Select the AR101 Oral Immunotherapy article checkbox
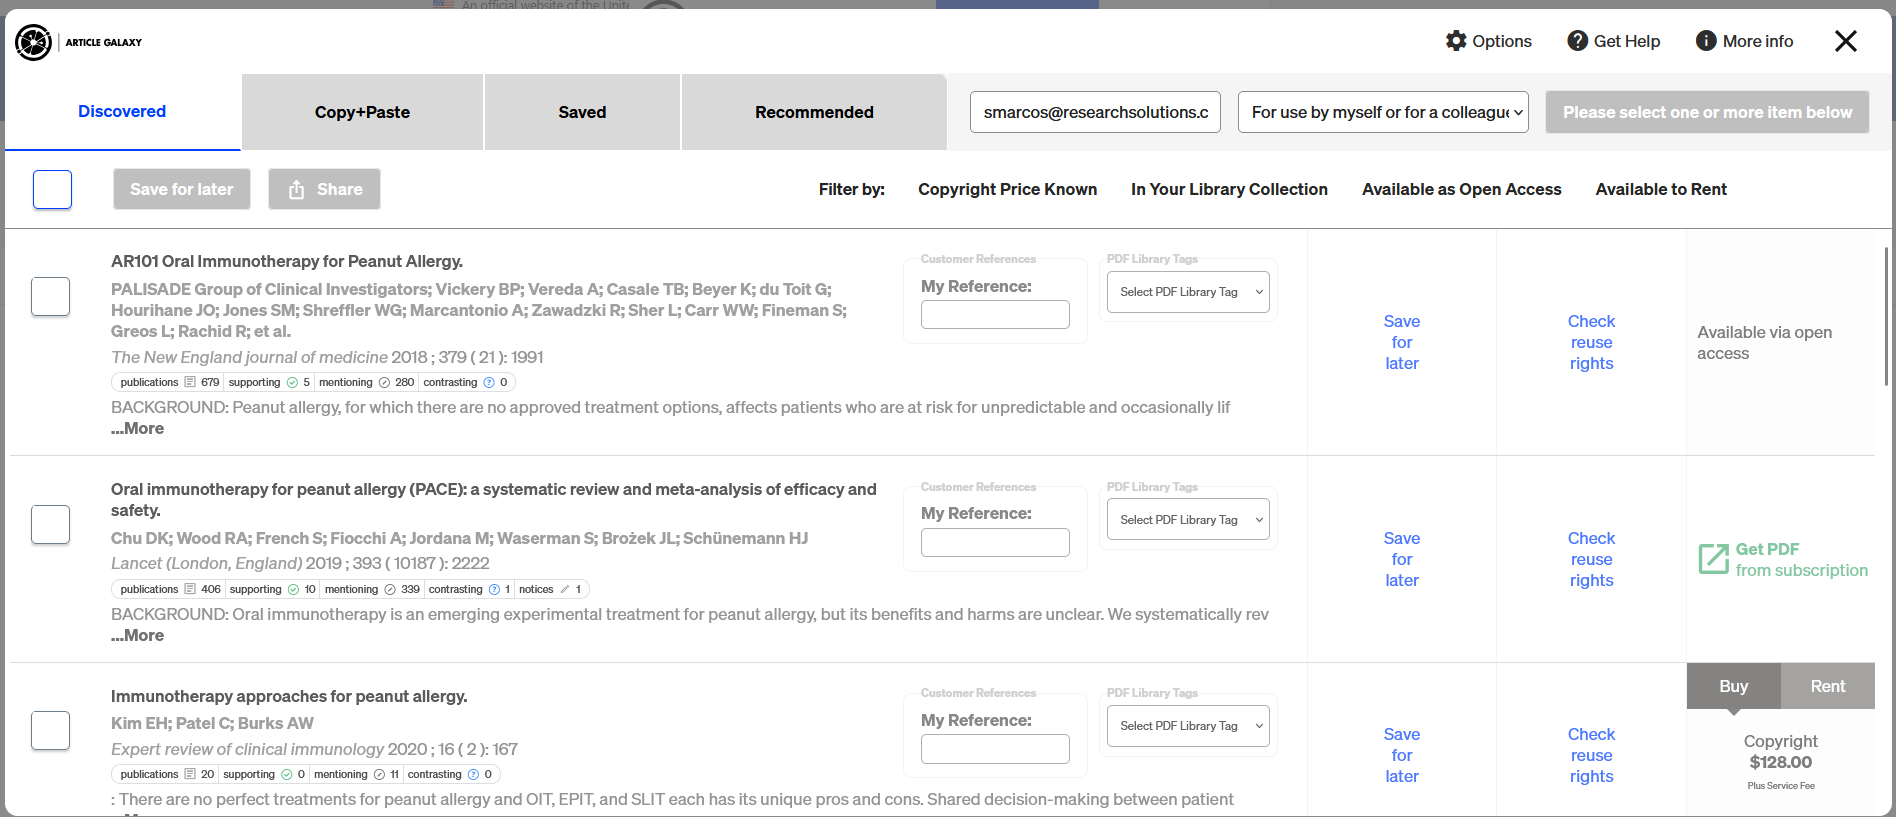1896x817 pixels. click(50, 296)
